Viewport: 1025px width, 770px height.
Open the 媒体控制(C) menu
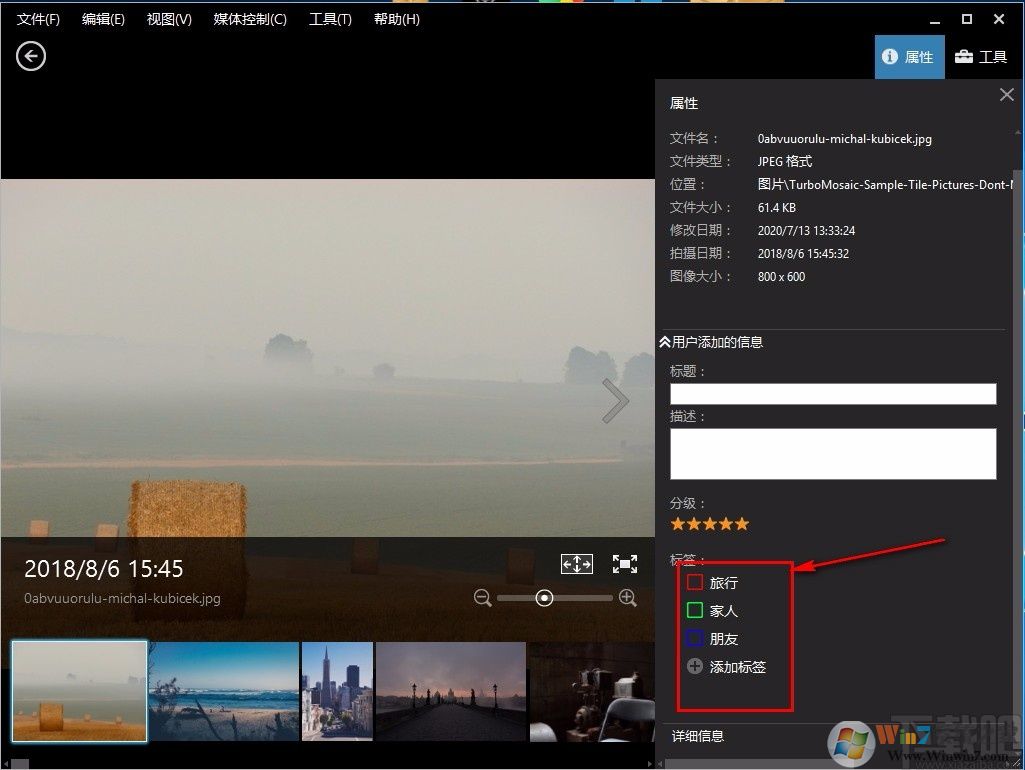[x=250, y=19]
